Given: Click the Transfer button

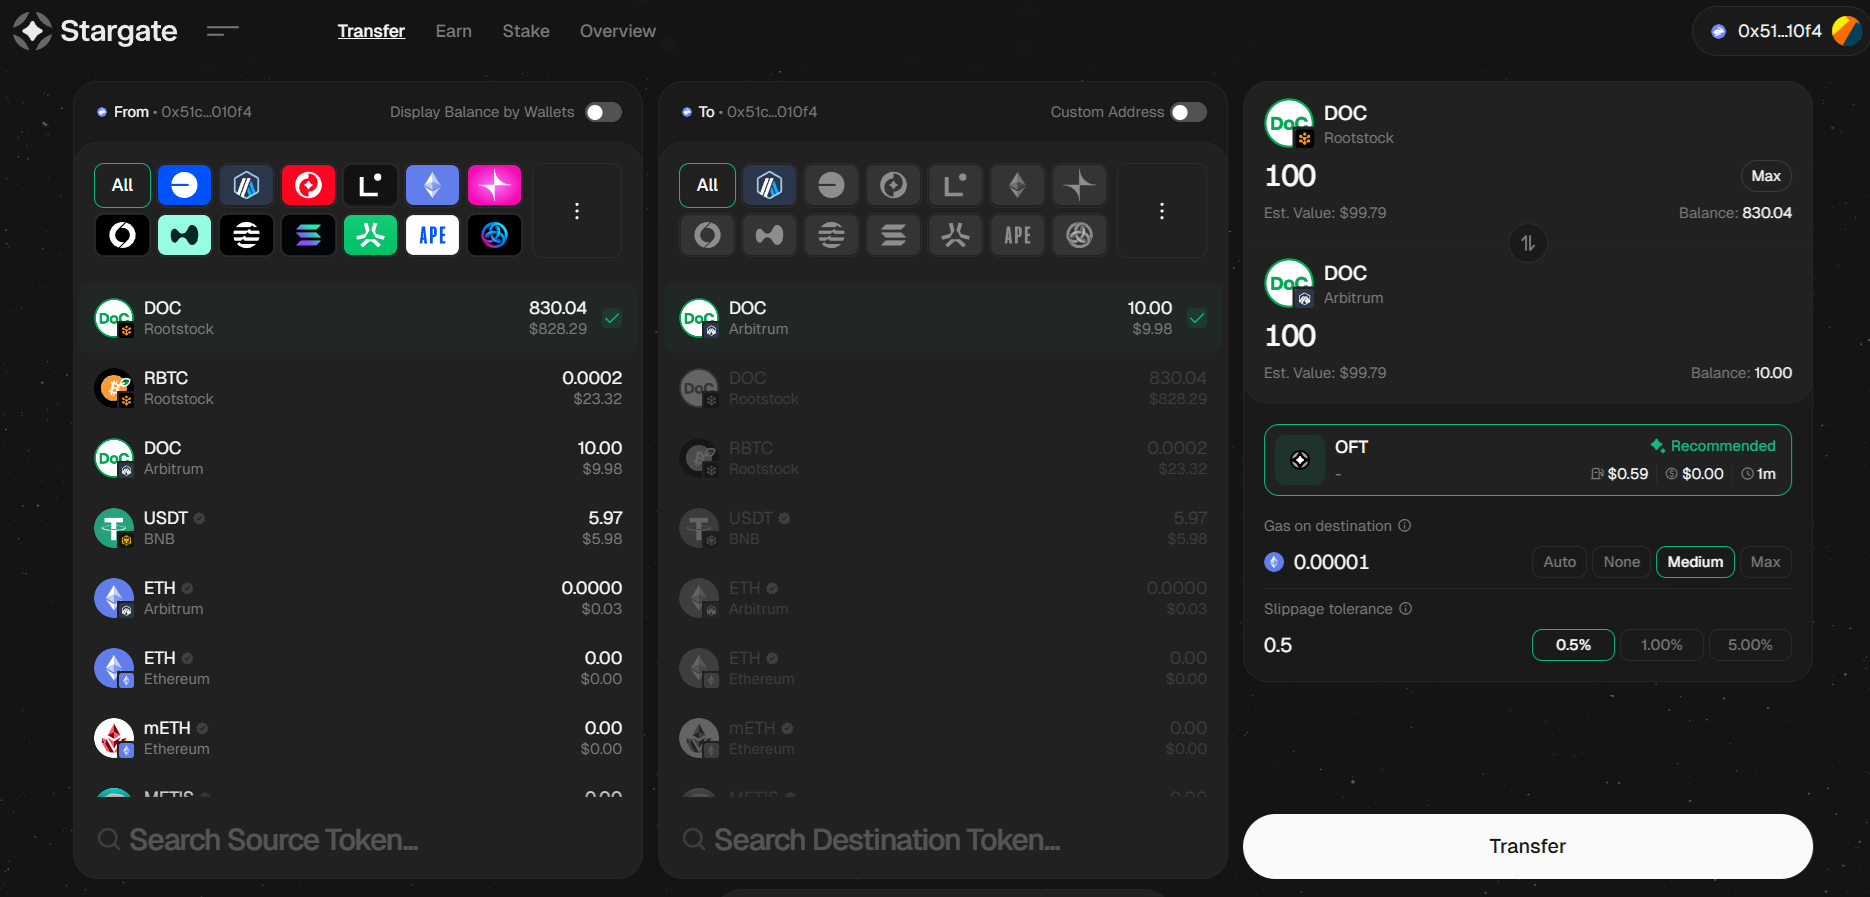Looking at the screenshot, I should tap(1527, 846).
